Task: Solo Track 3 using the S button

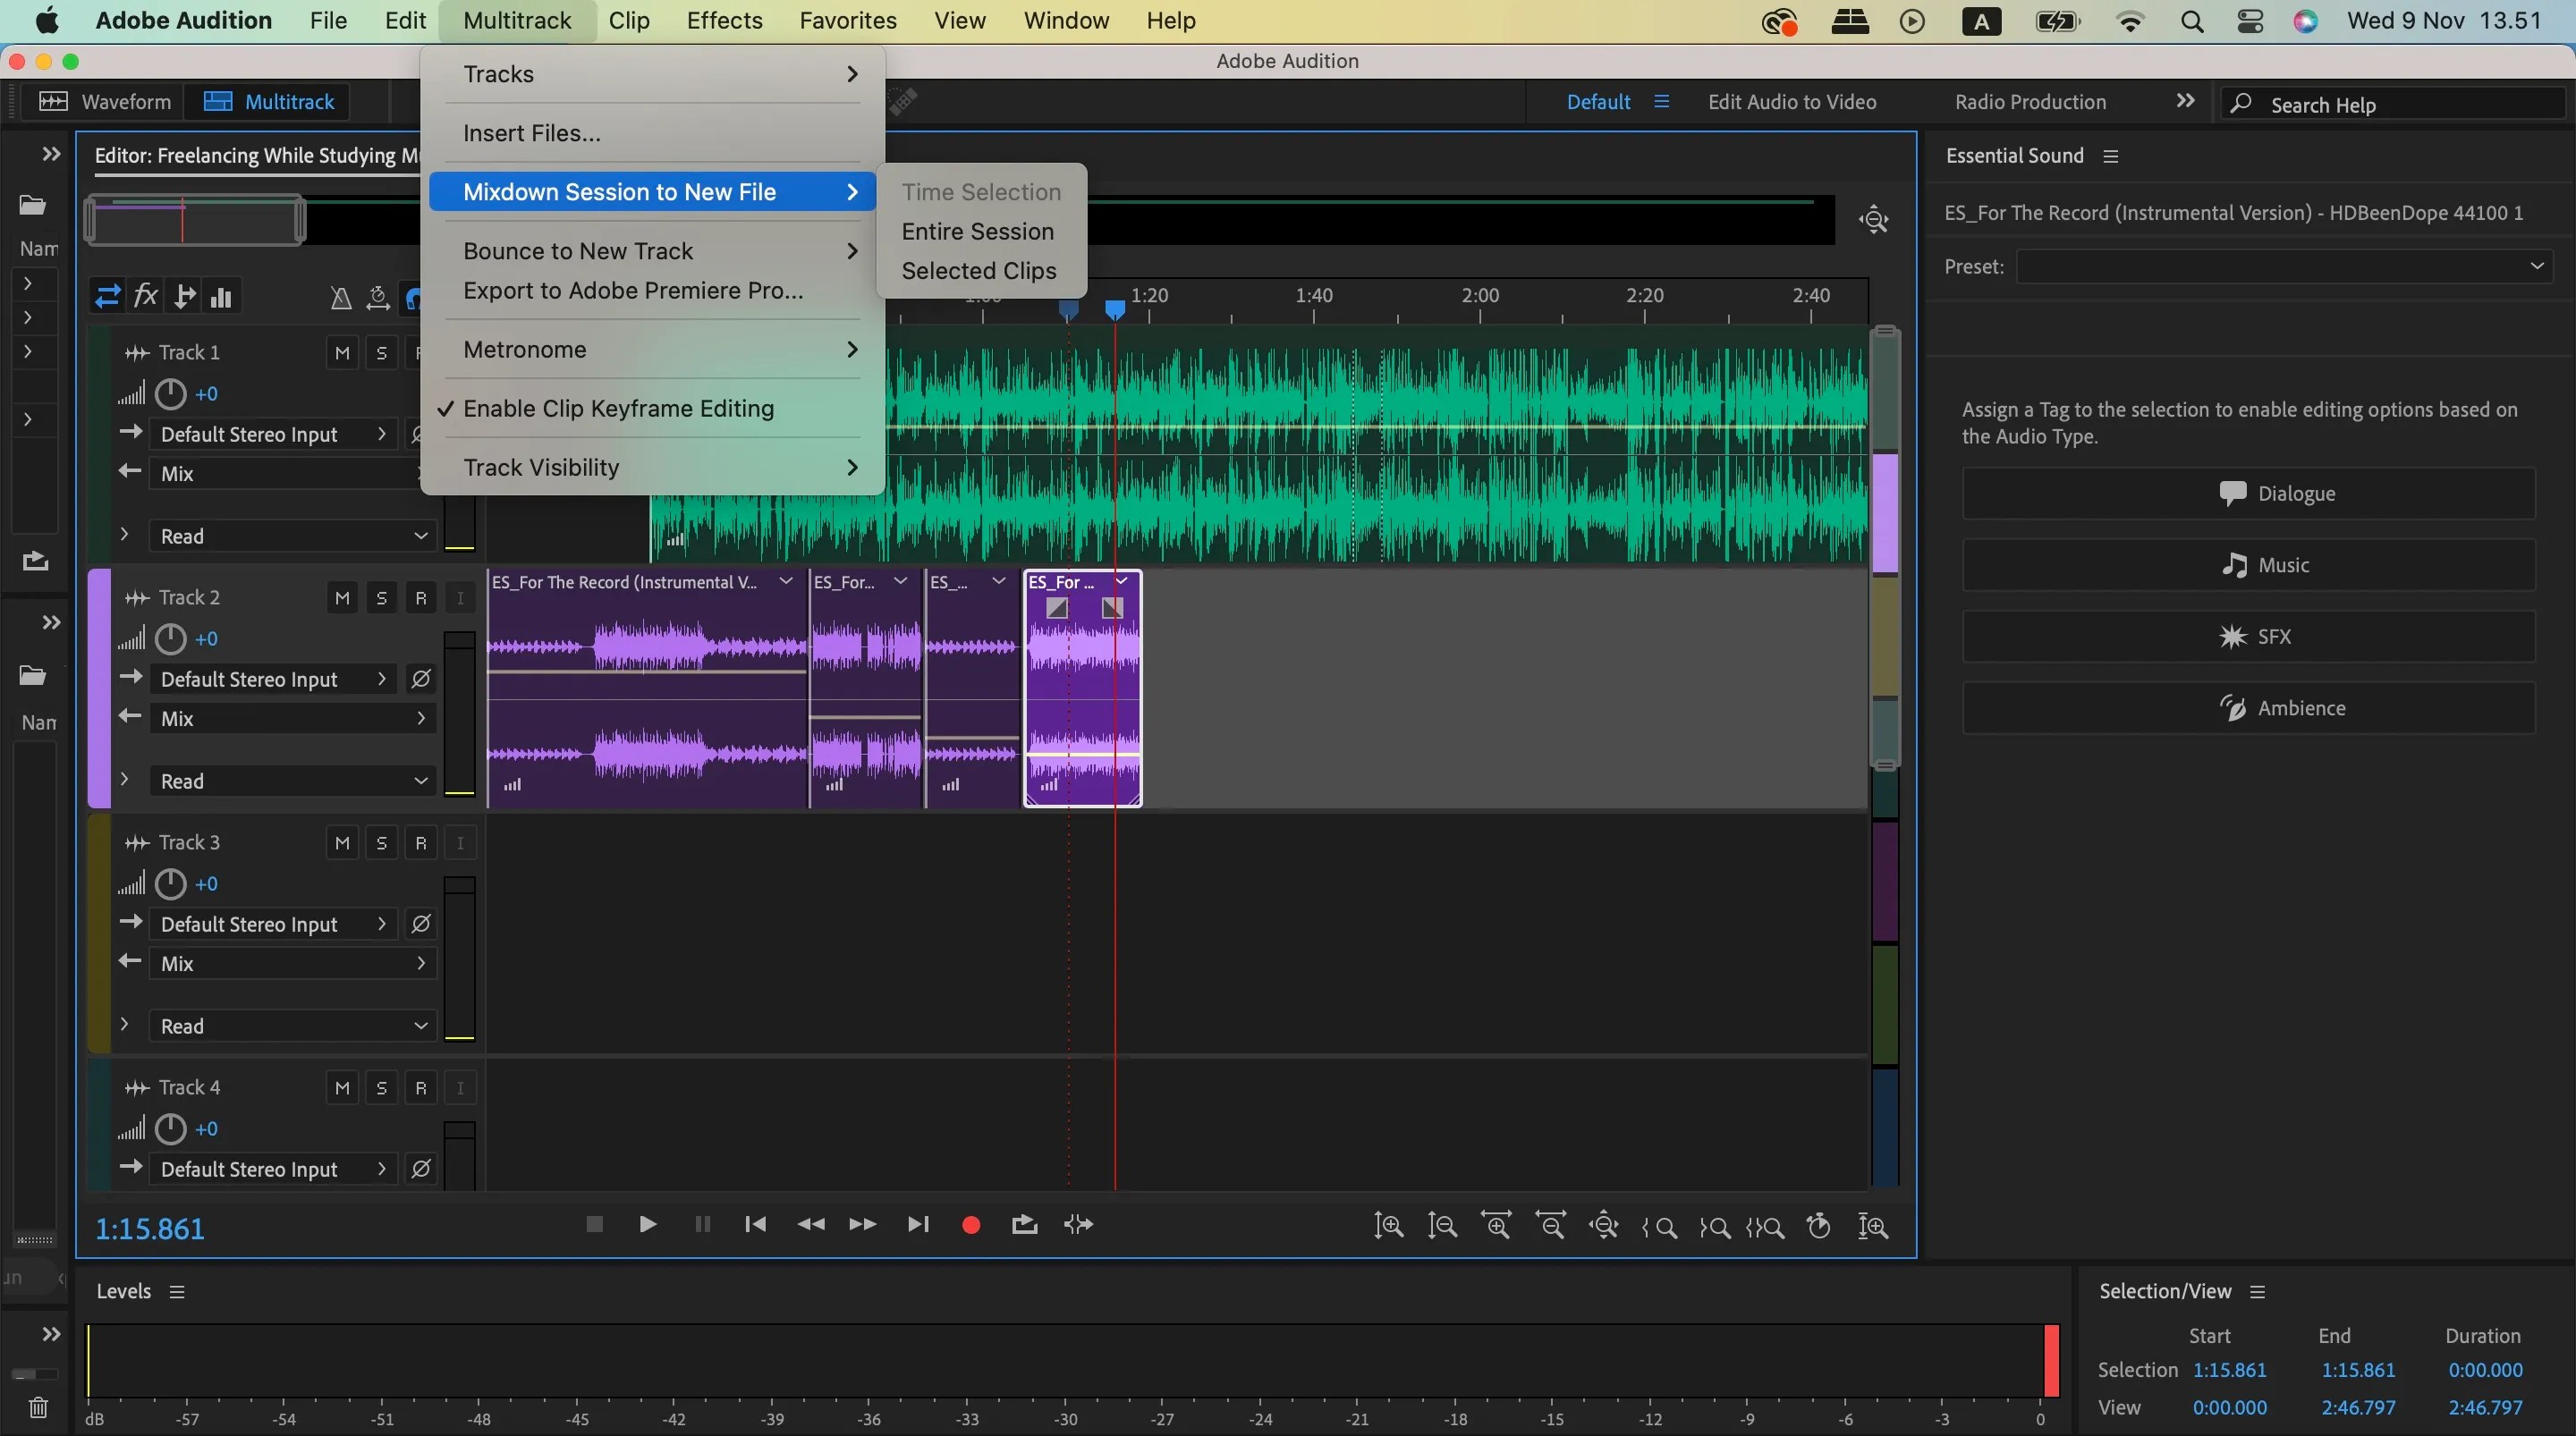Action: [382, 842]
